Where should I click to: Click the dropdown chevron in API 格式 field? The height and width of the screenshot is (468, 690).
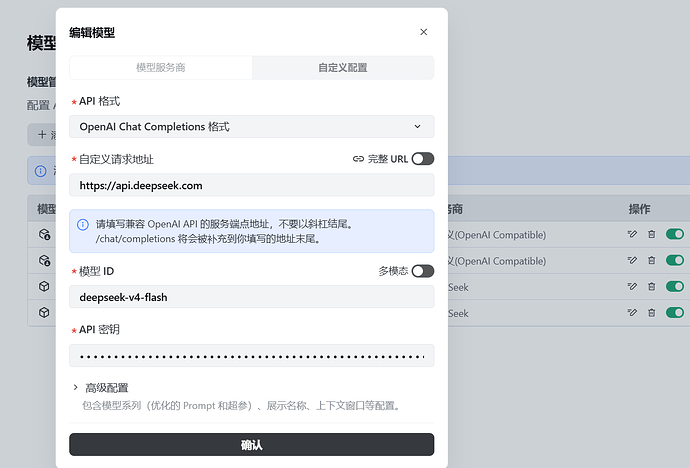point(417,127)
